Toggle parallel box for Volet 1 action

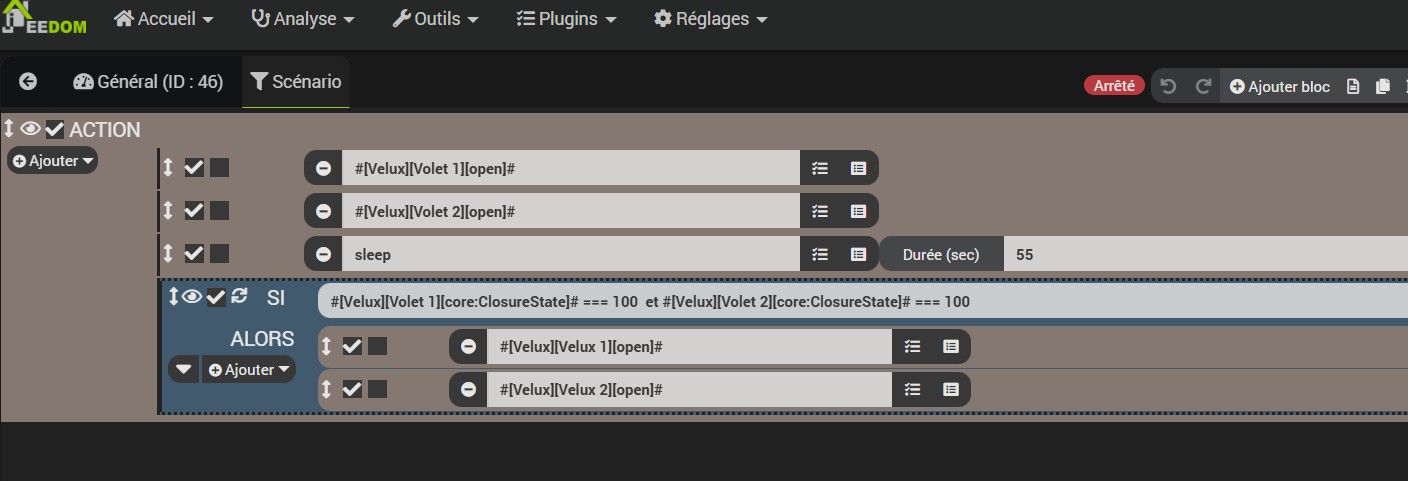[219, 168]
